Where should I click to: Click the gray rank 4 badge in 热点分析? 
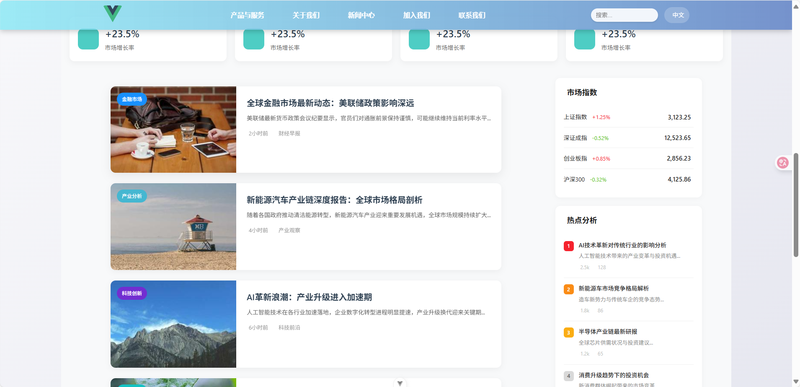(x=568, y=376)
